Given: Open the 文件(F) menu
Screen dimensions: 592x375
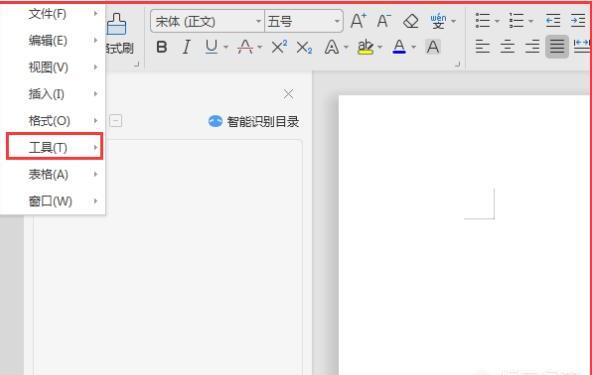Looking at the screenshot, I should pyautogui.click(x=53, y=14).
